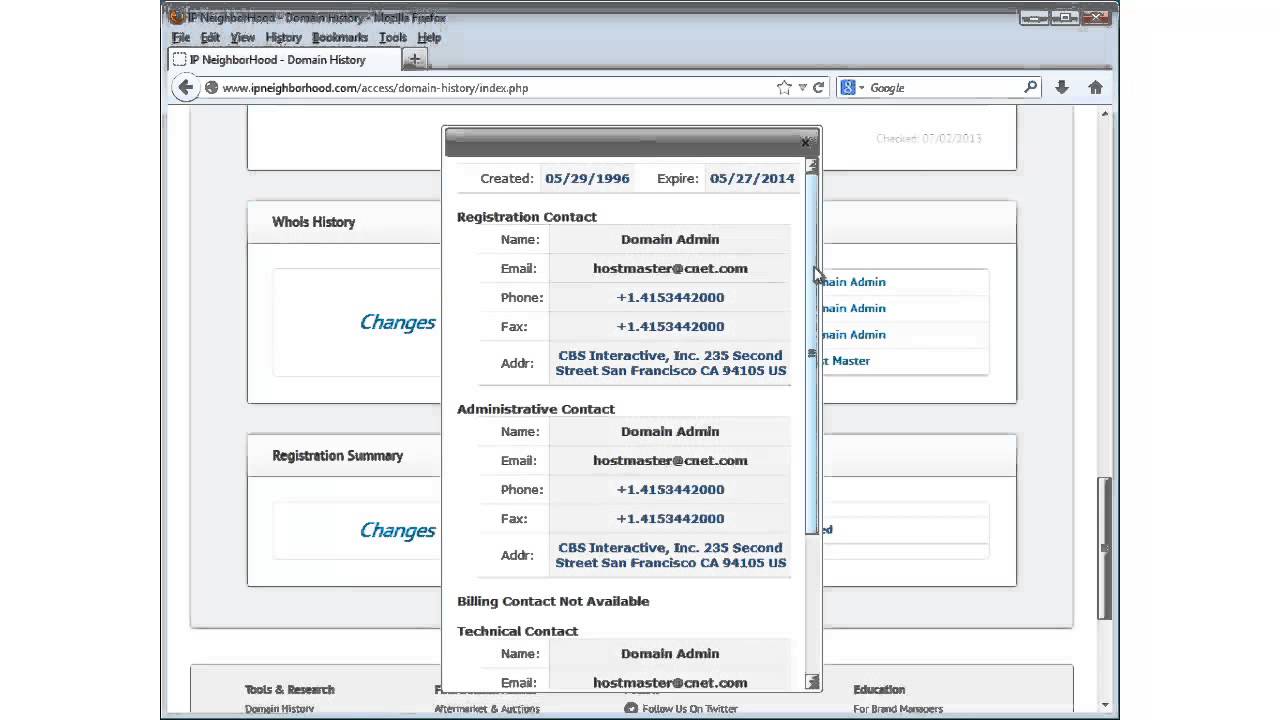
Task: Open the URL history dropdown arrow
Action: (802, 88)
